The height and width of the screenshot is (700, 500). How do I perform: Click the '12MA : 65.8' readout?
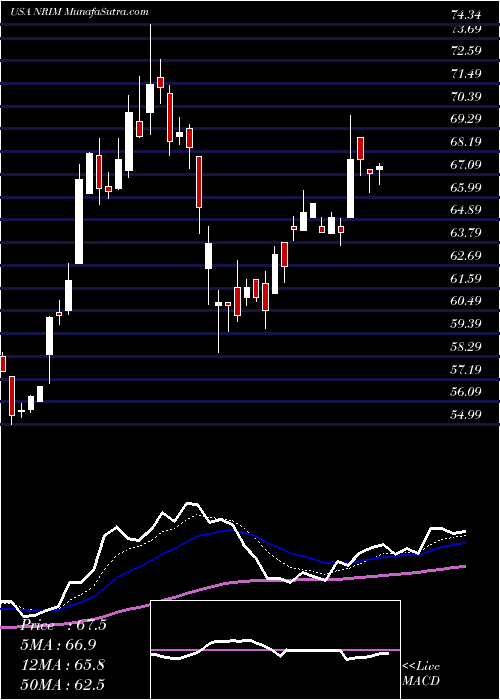pos(63,665)
